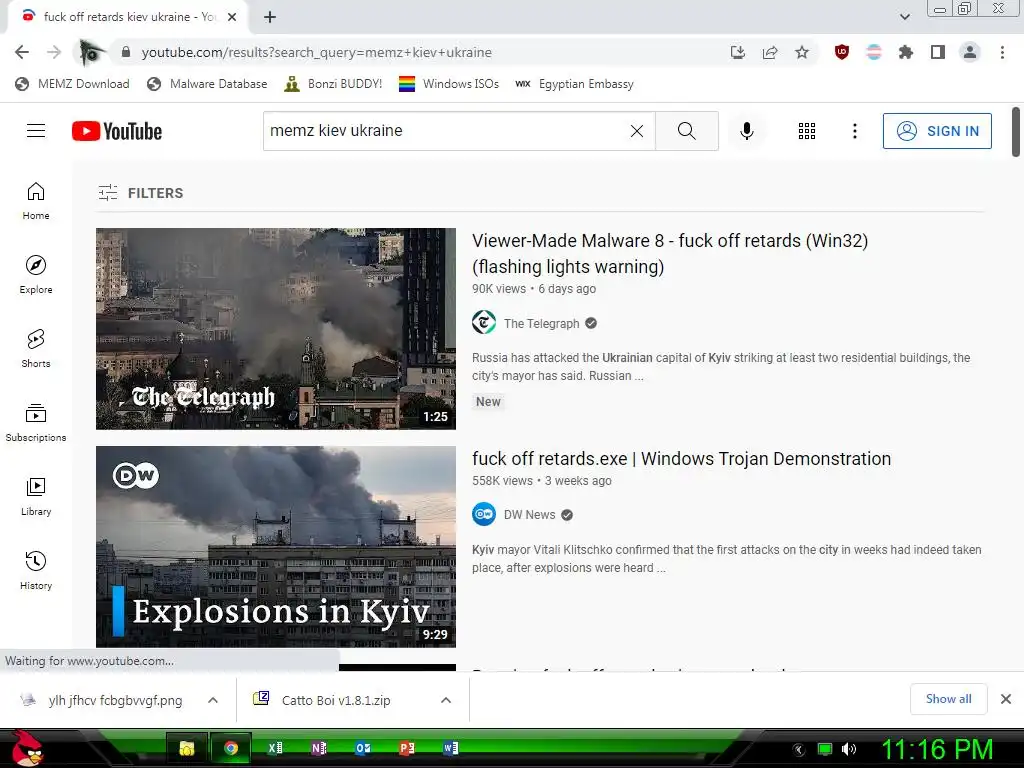The width and height of the screenshot is (1024, 768).
Task: Open DW News channel name
Action: click(530, 515)
